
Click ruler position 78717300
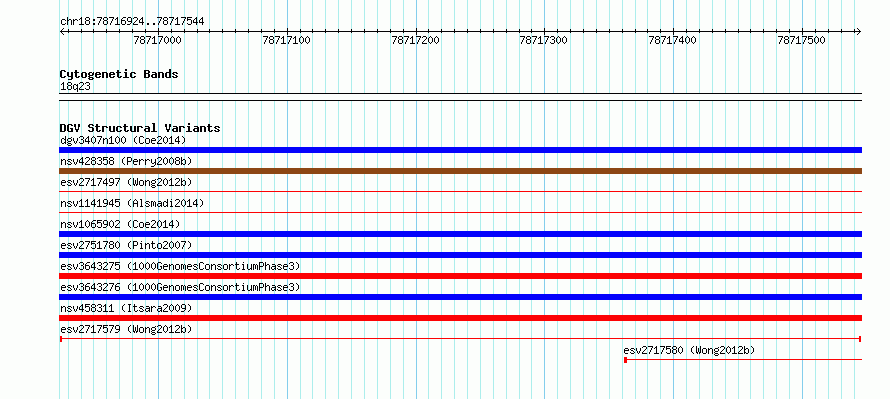(x=544, y=41)
